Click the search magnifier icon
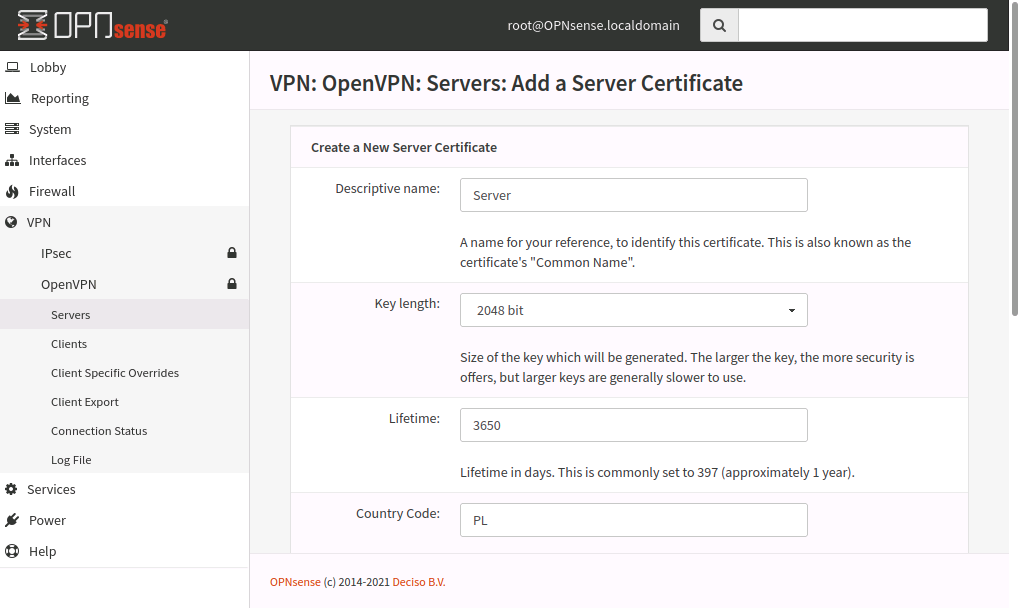 click(719, 26)
